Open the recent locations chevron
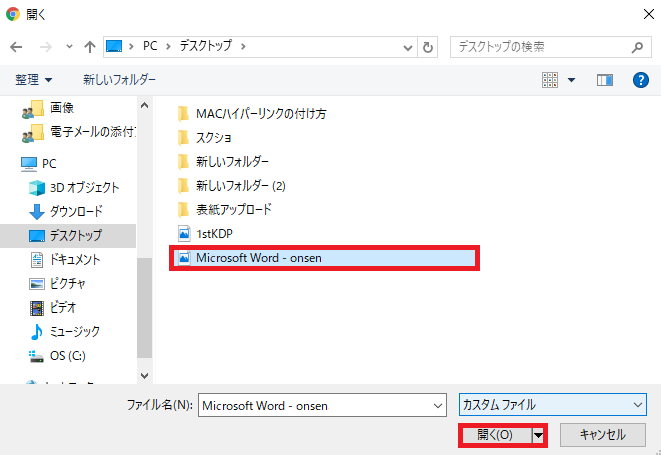This screenshot has width=661, height=455. 69,47
